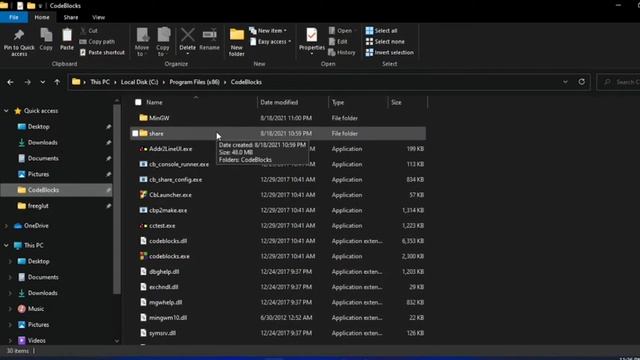Viewport: 640px width, 360px height.
Task: Collapse the Quick access tree node
Action: [6, 111]
